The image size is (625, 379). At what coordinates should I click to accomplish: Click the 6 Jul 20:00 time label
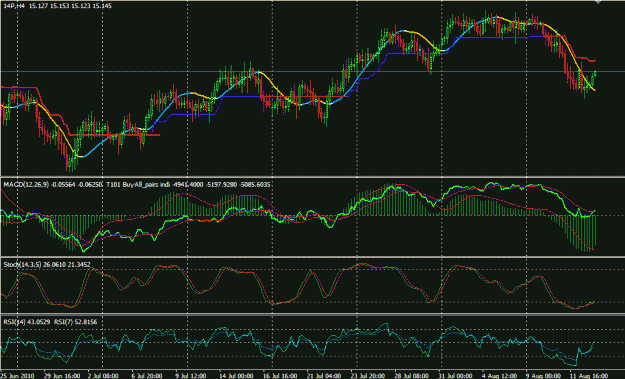[147, 376]
